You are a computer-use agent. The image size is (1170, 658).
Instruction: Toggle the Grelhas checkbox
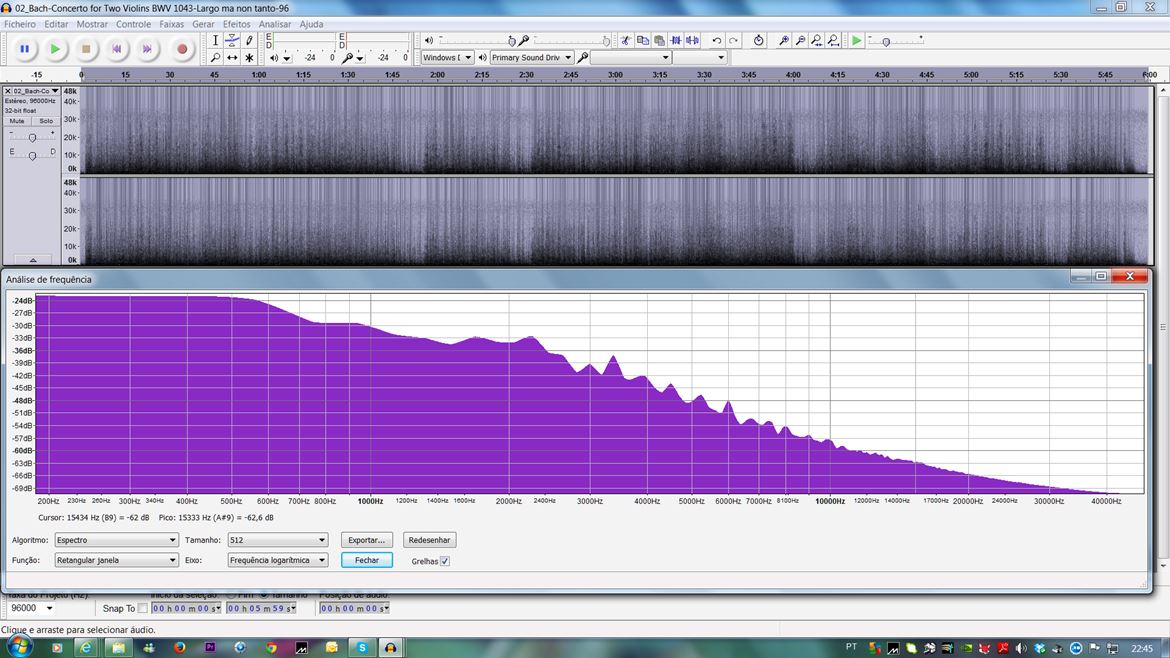coord(445,561)
